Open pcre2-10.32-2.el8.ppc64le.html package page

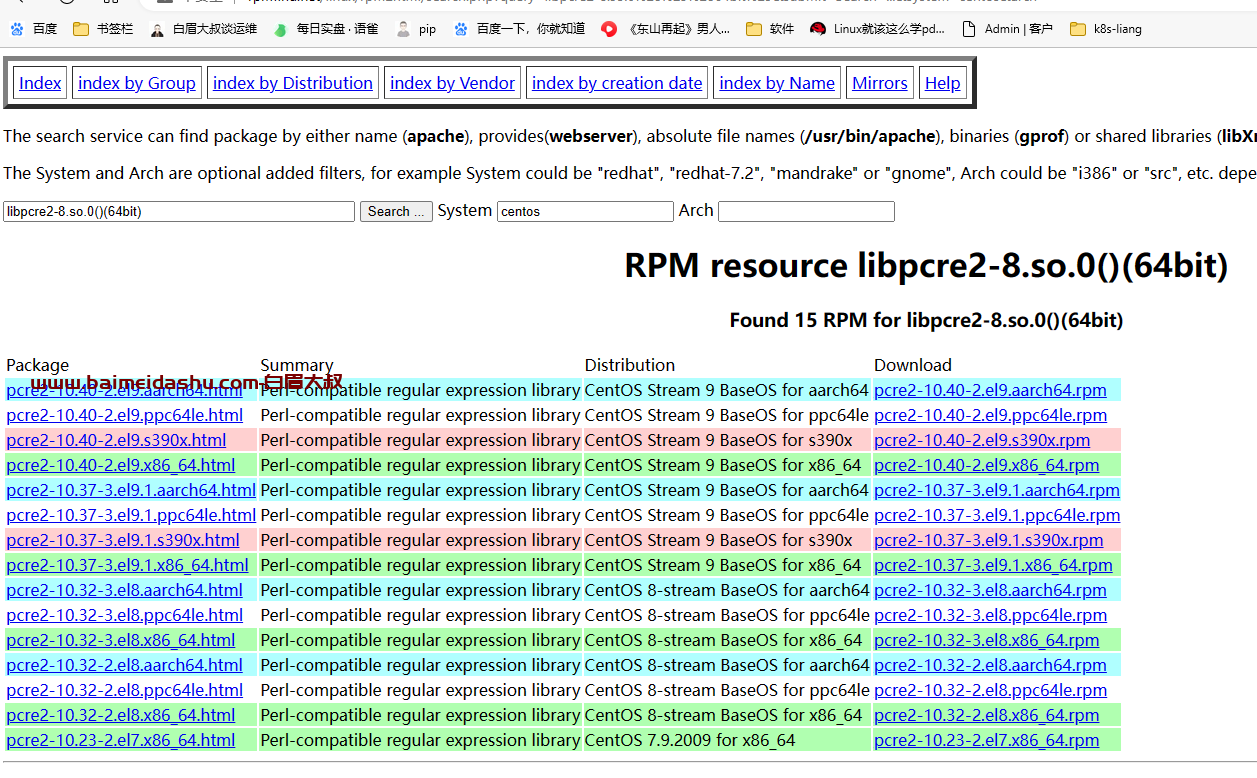click(x=125, y=690)
